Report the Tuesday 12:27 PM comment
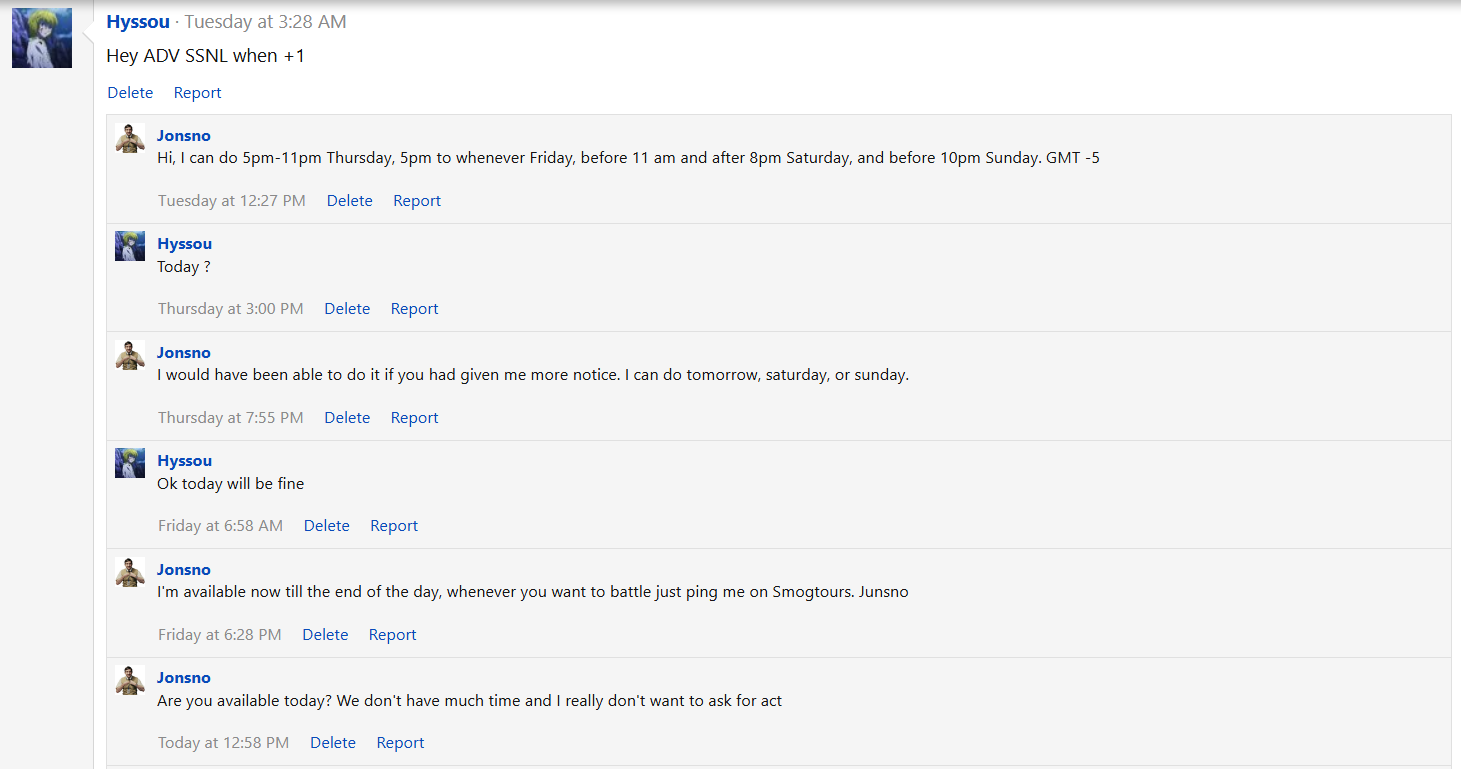Image resolution: width=1461 pixels, height=769 pixels. pyautogui.click(x=417, y=201)
